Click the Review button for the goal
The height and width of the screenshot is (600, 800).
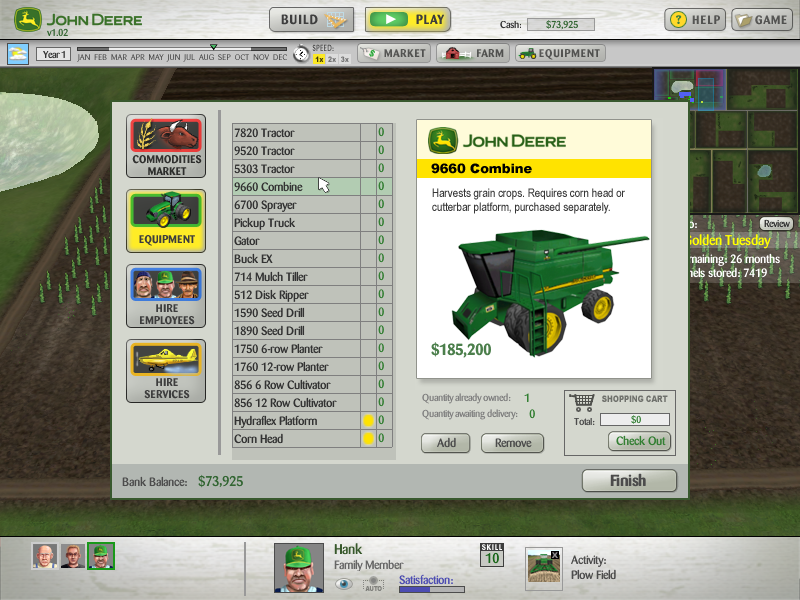[x=776, y=223]
